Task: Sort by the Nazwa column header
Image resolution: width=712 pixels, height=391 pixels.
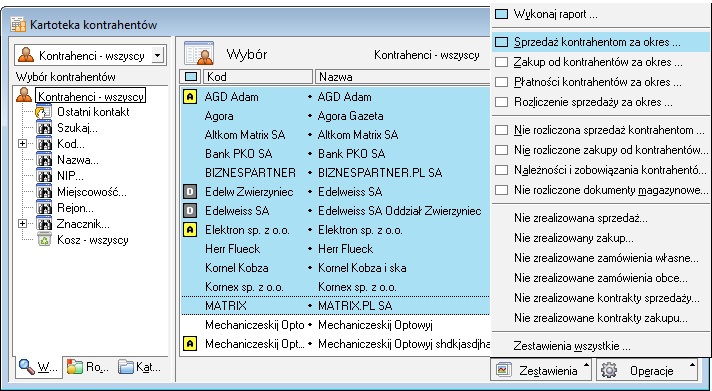Action: [402, 77]
